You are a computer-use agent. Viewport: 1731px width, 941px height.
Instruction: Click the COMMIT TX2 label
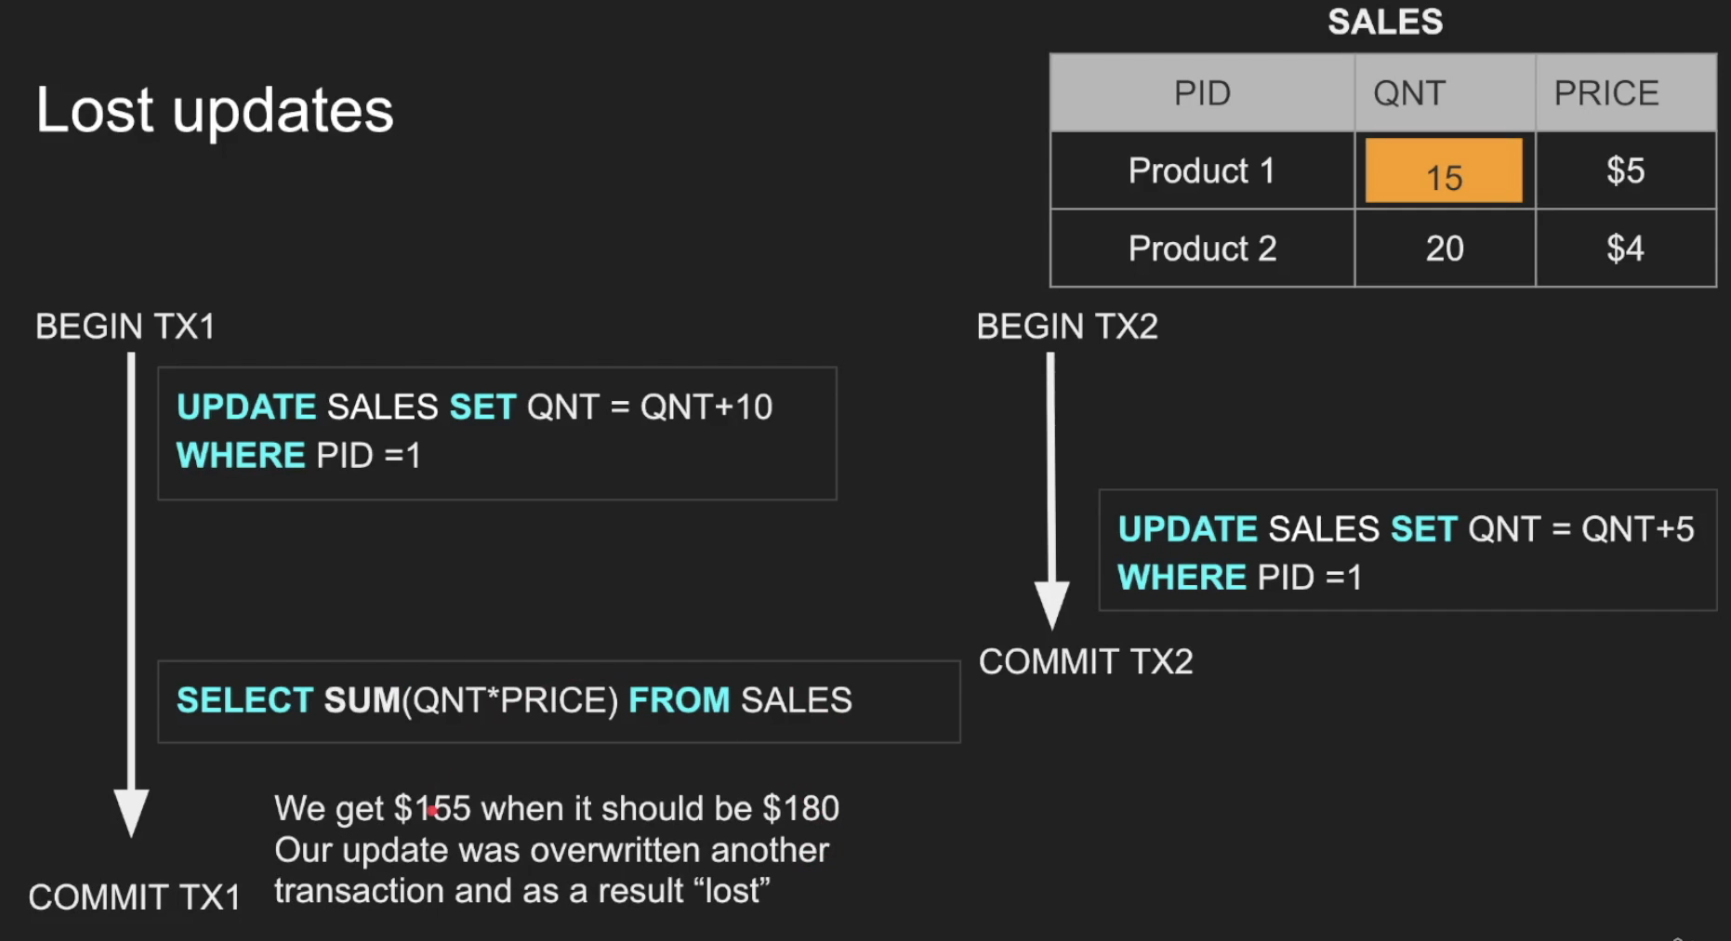pos(1086,662)
